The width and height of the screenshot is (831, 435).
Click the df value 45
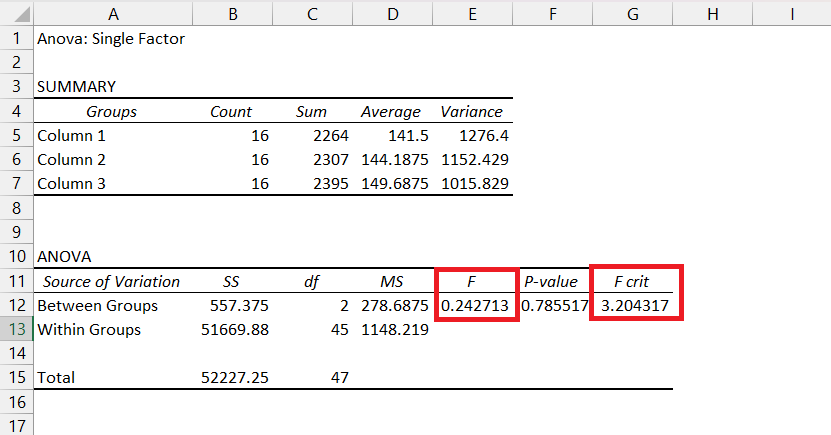pos(339,330)
